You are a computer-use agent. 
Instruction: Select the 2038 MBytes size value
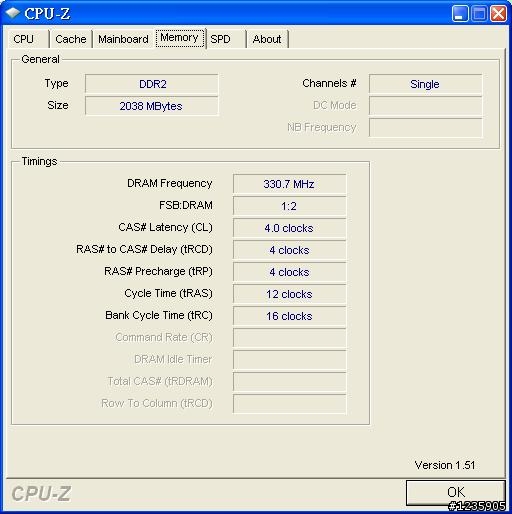click(152, 106)
